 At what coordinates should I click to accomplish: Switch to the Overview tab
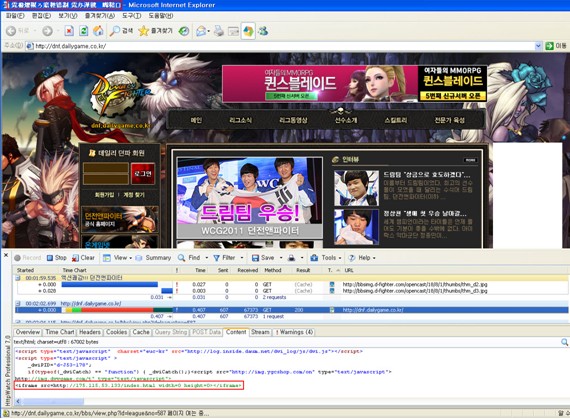coord(28,332)
